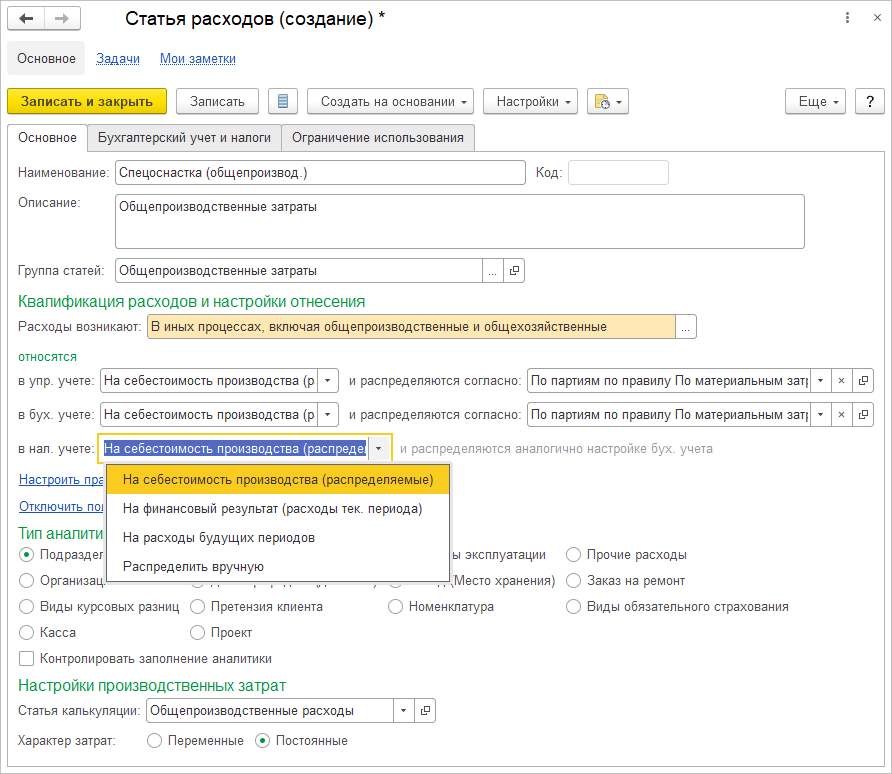The height and width of the screenshot is (774, 892).
Task: Open the бух. учете distribution rule form icon
Action: tap(863, 414)
